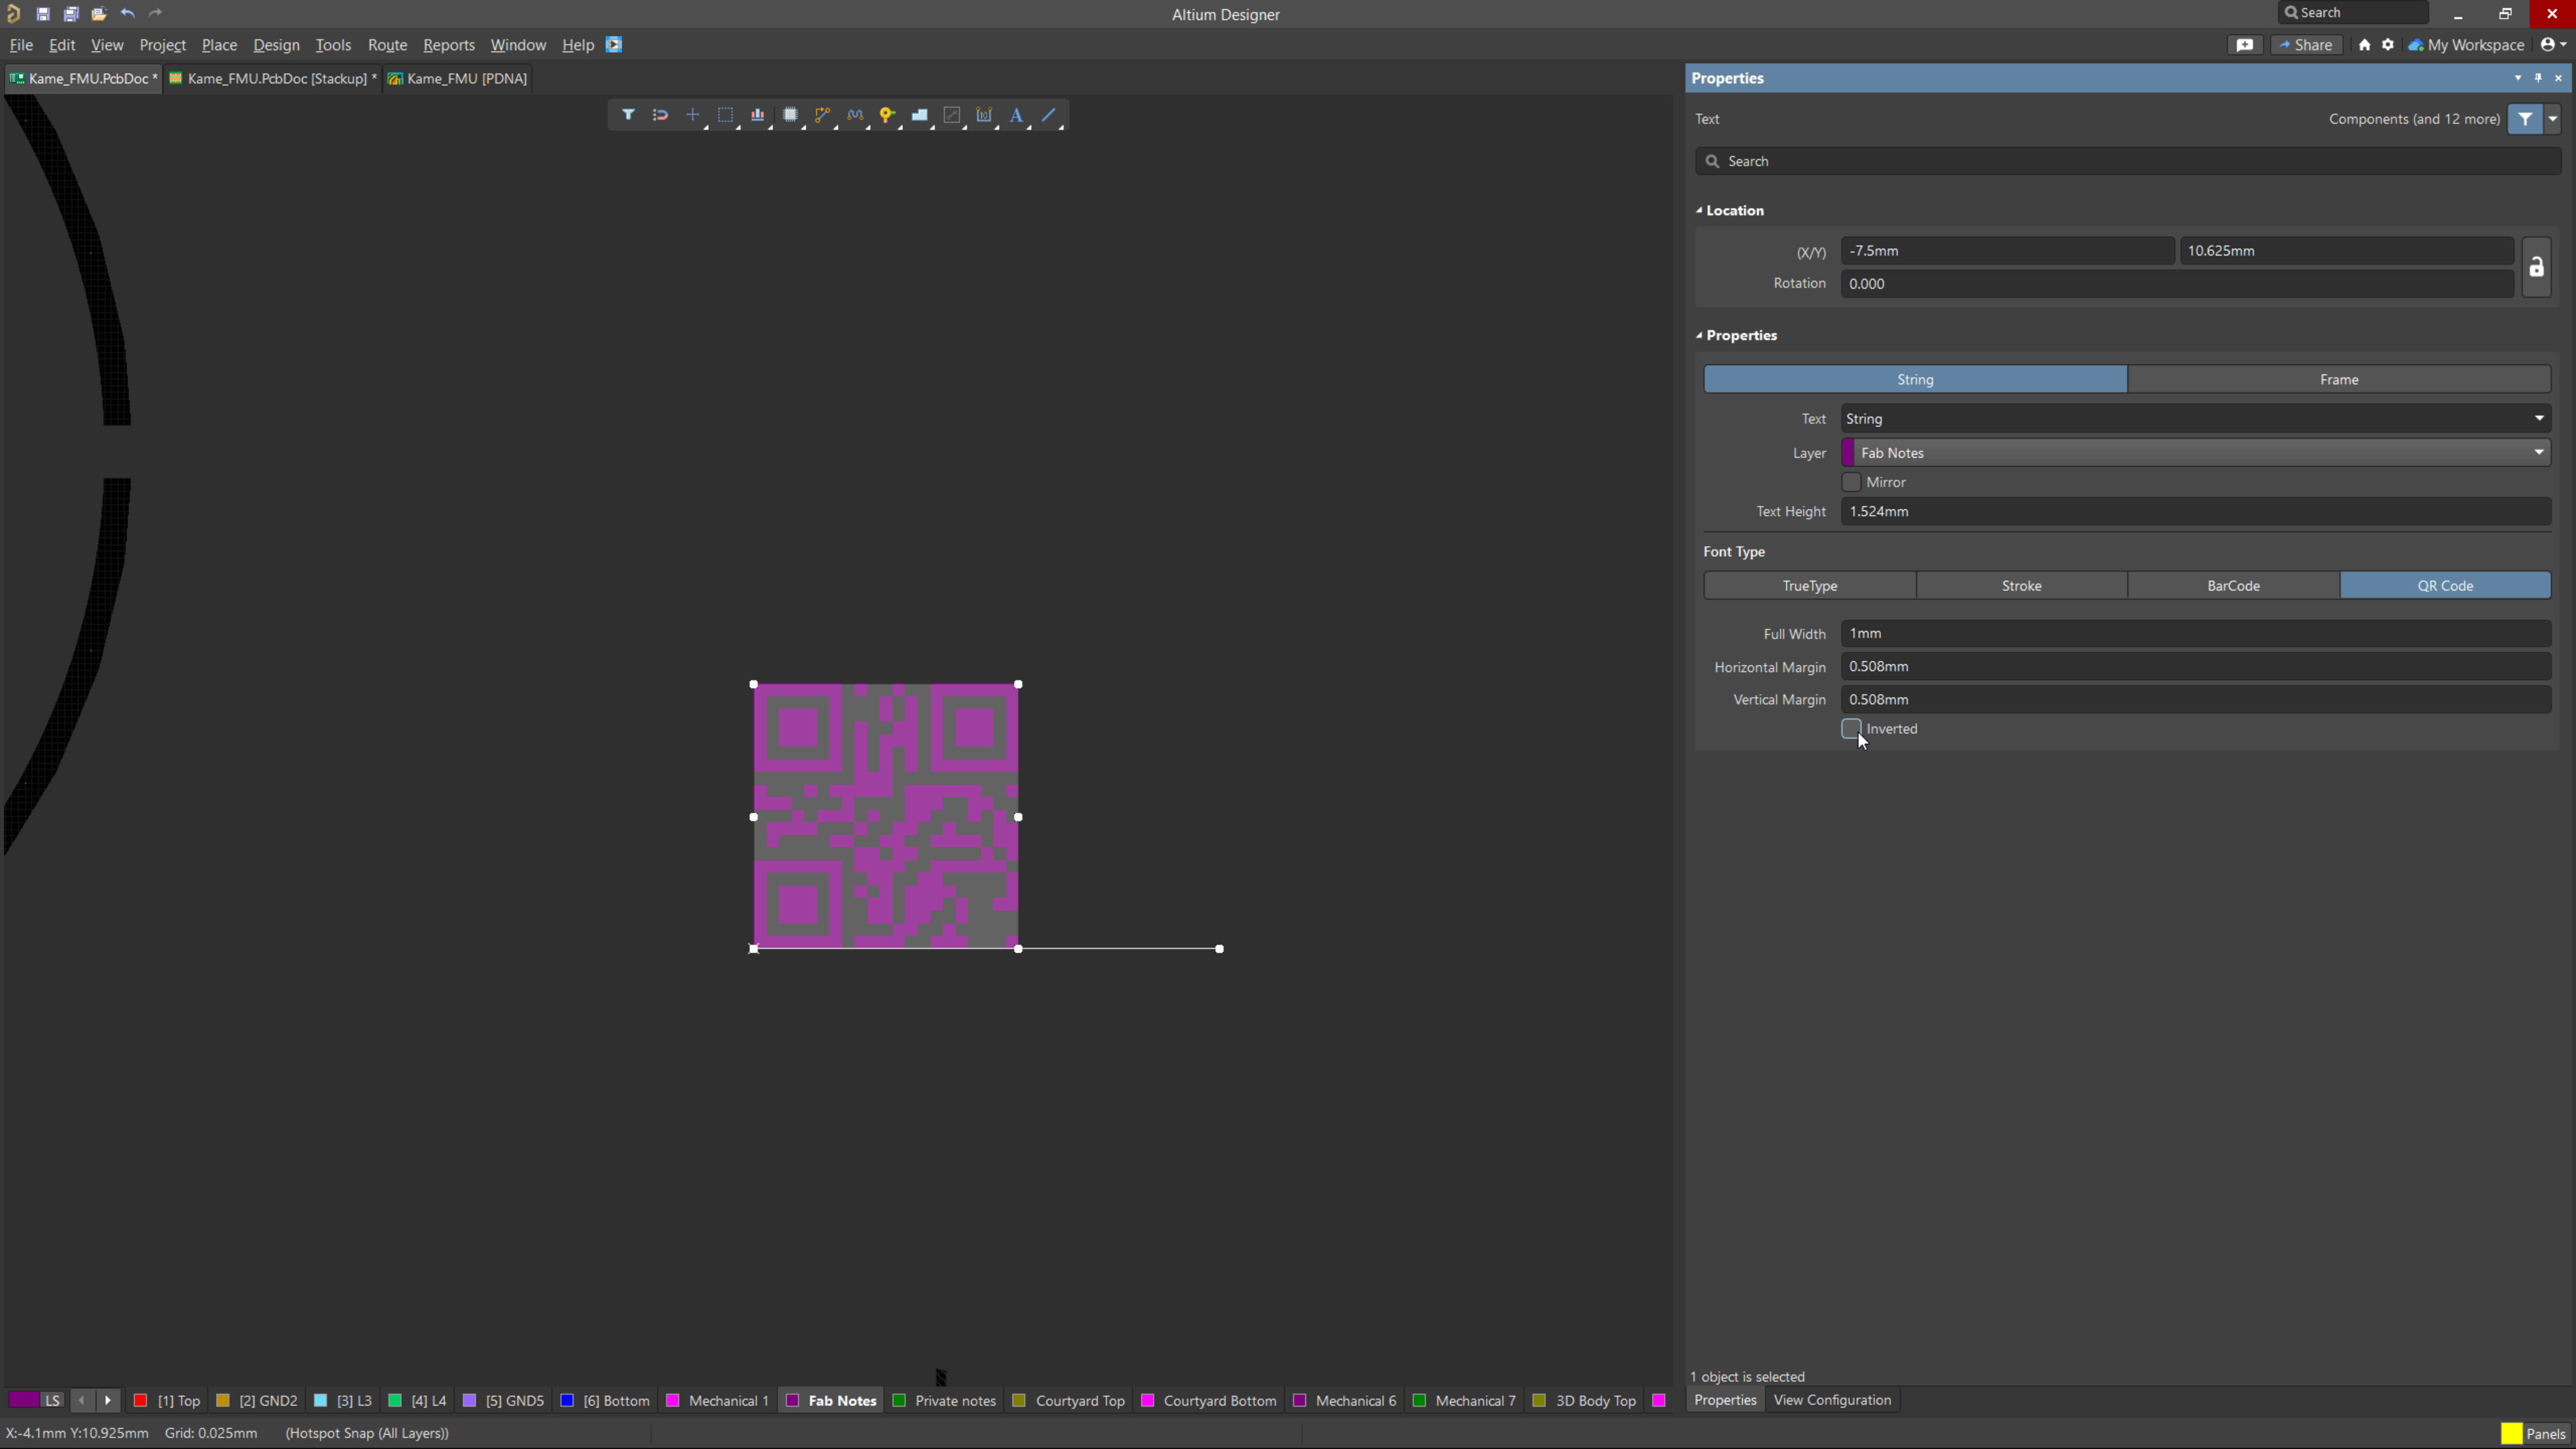
Task: Enable the Mirror checkbox
Action: (x=1852, y=482)
